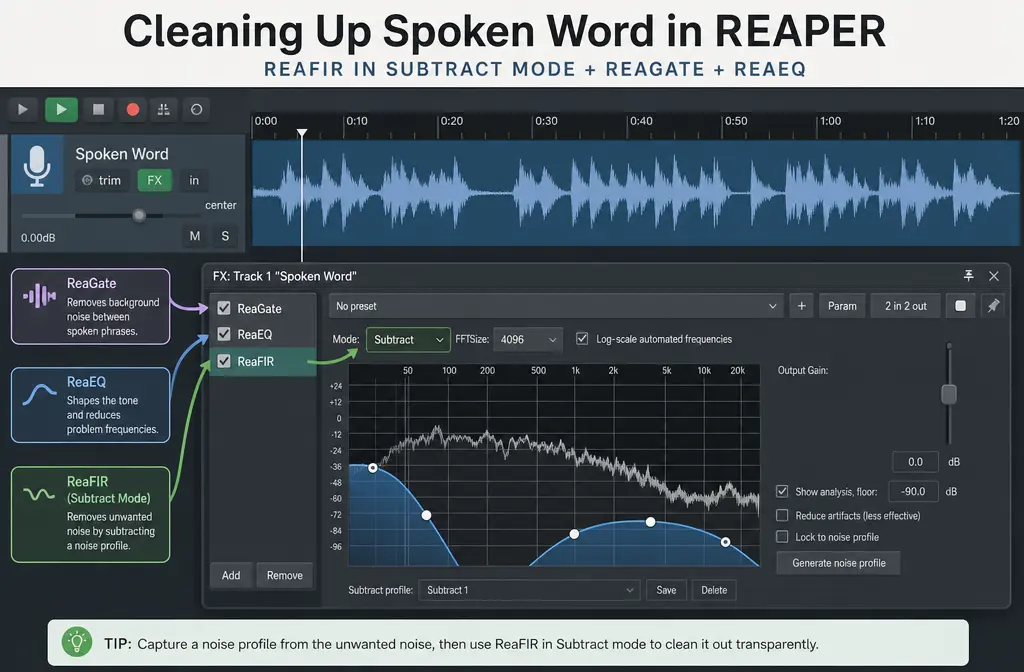
Task: Click the Delete profile button
Action: (x=714, y=590)
